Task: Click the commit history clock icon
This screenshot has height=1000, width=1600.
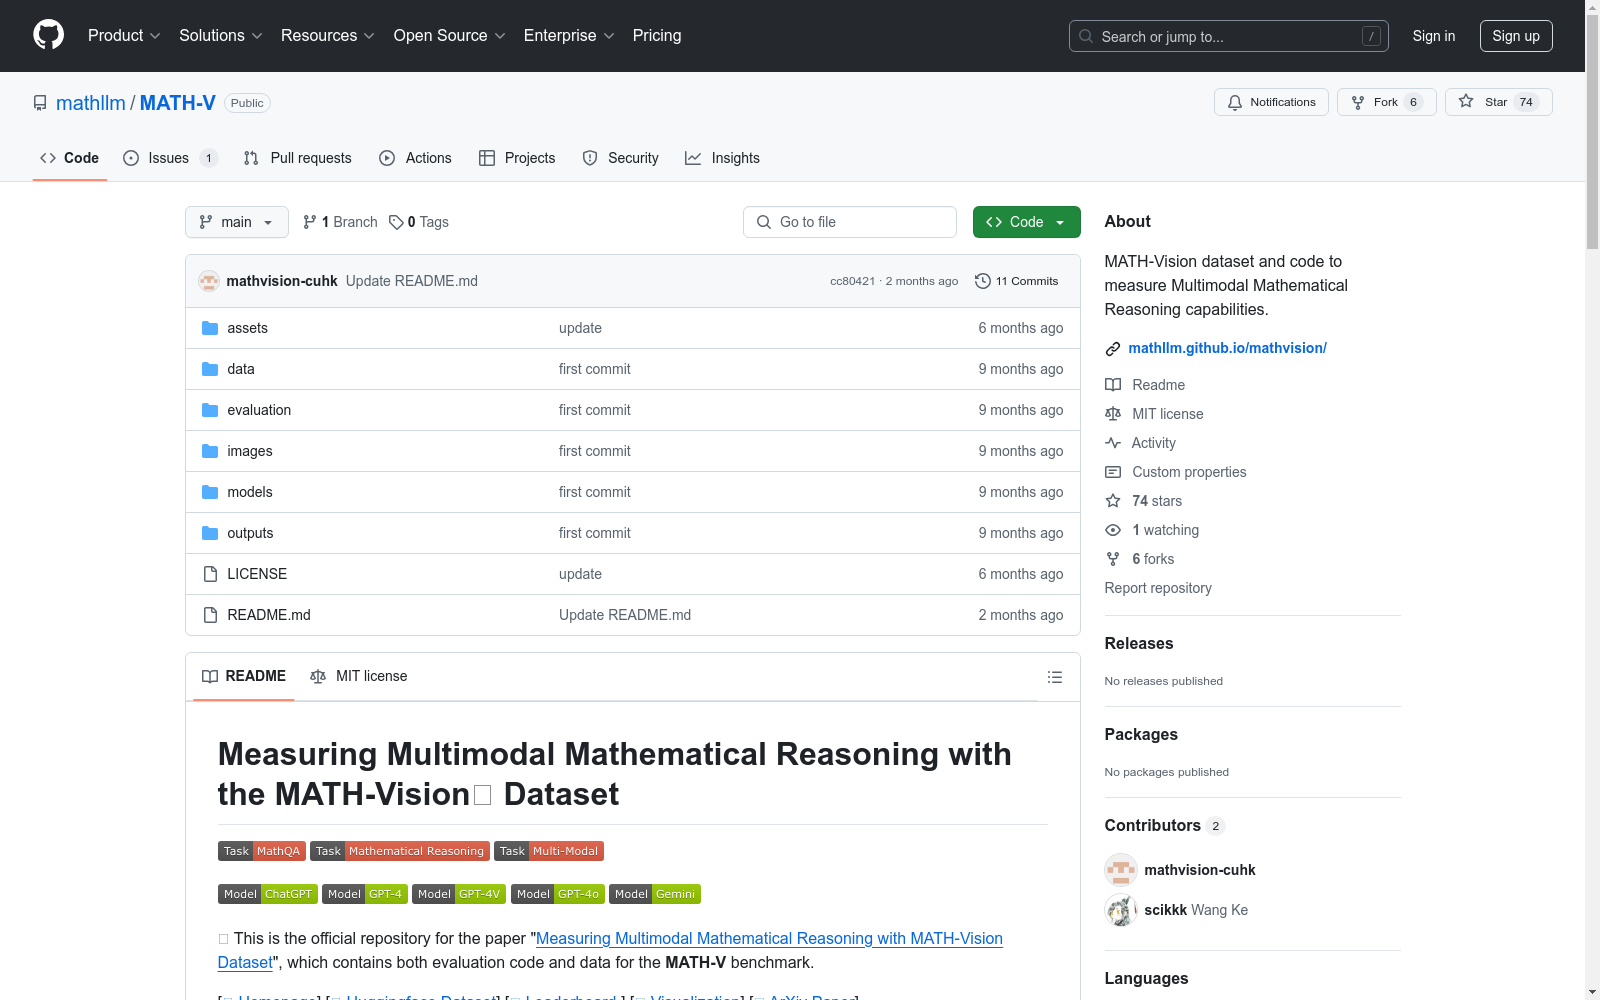Action: pos(982,281)
